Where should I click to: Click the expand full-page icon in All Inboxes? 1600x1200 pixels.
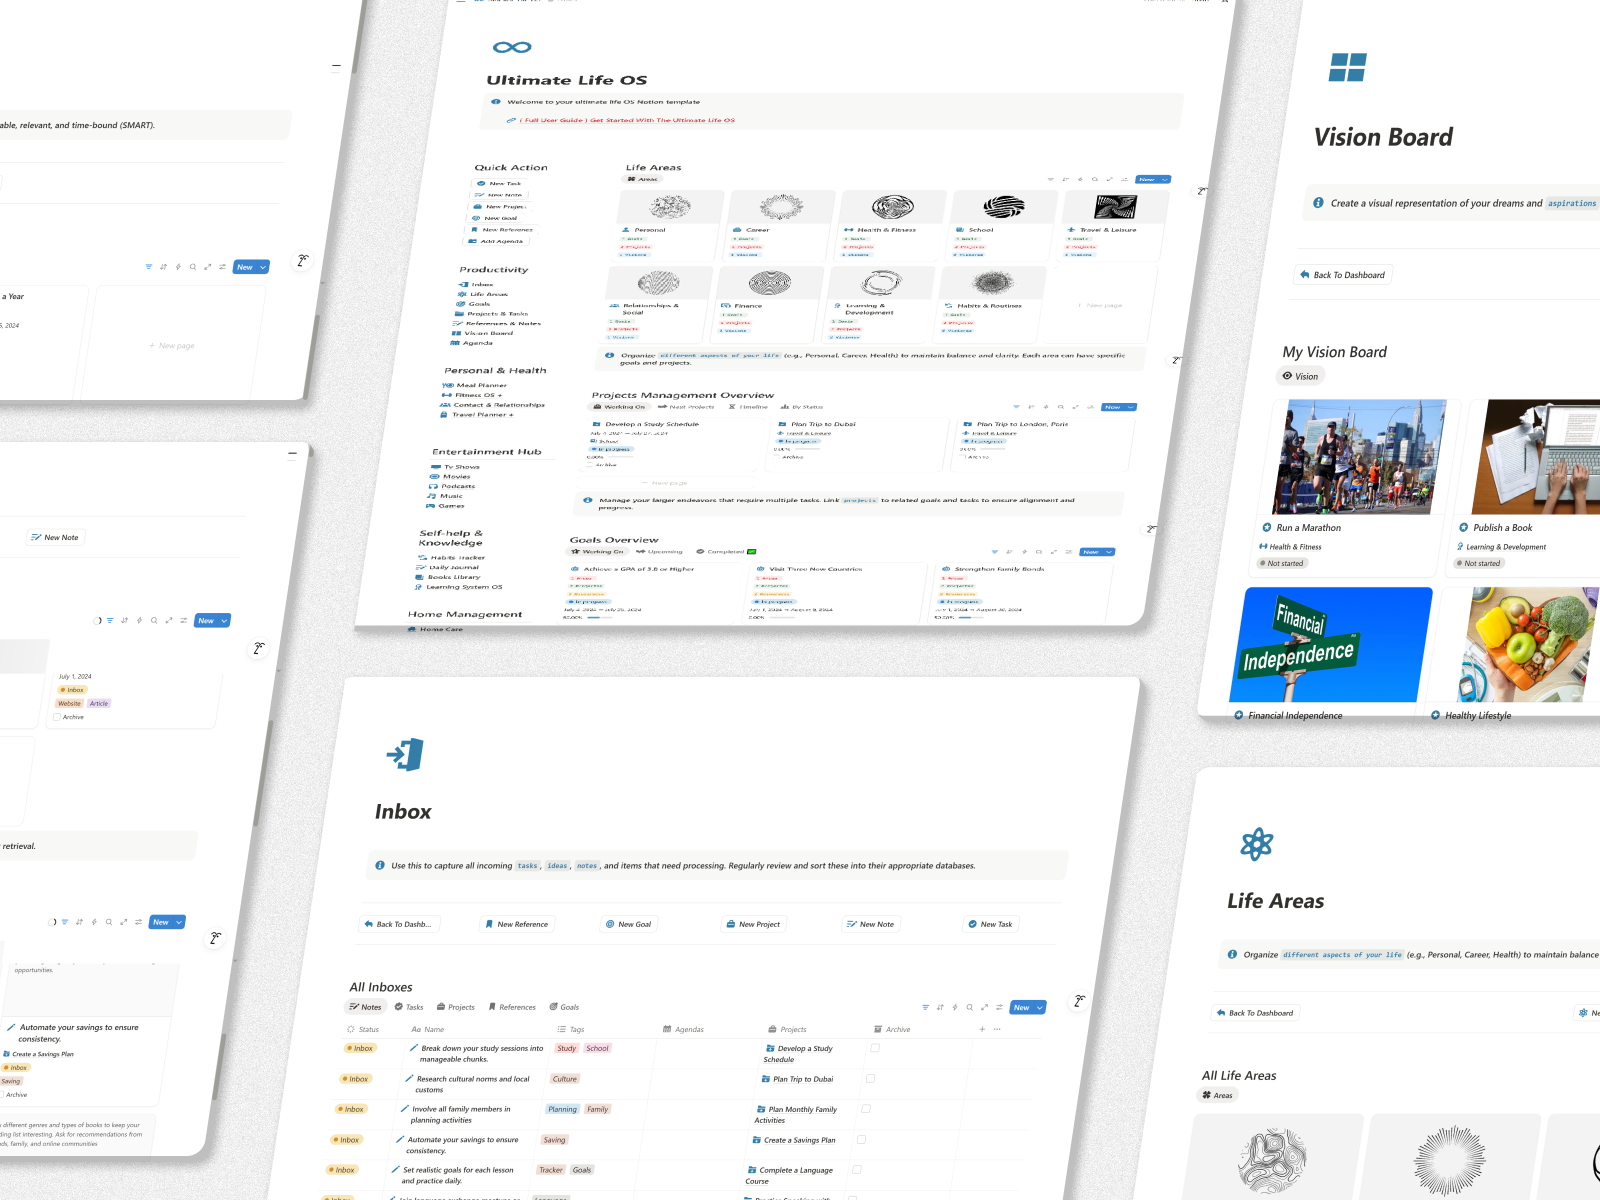pyautogui.click(x=984, y=1007)
